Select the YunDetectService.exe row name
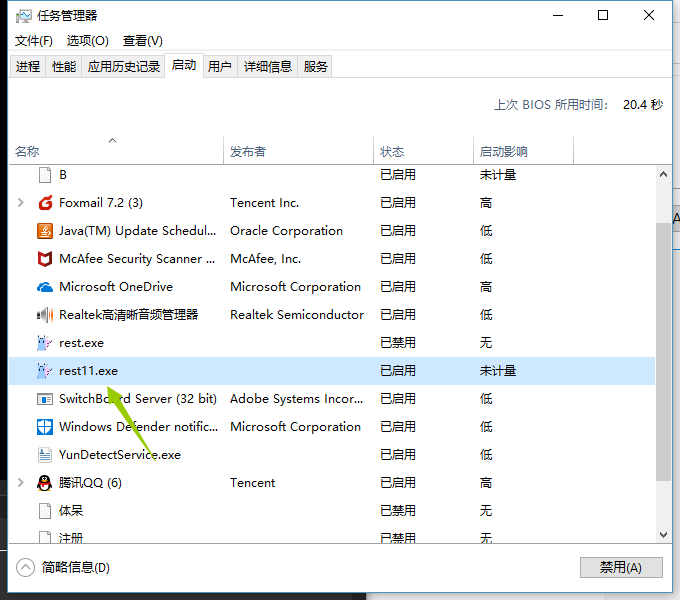 120,455
